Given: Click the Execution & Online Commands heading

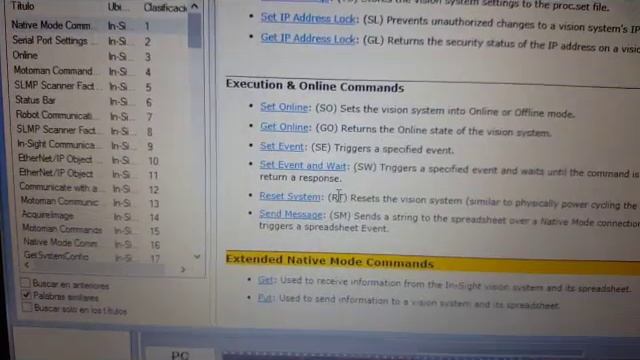Looking at the screenshot, I should tap(315, 86).
